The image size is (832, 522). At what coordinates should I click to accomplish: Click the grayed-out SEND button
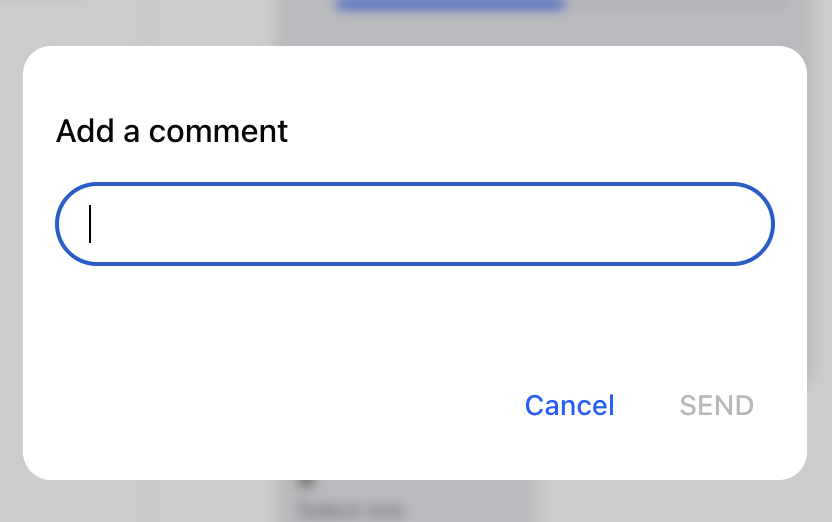pyautogui.click(x=716, y=405)
